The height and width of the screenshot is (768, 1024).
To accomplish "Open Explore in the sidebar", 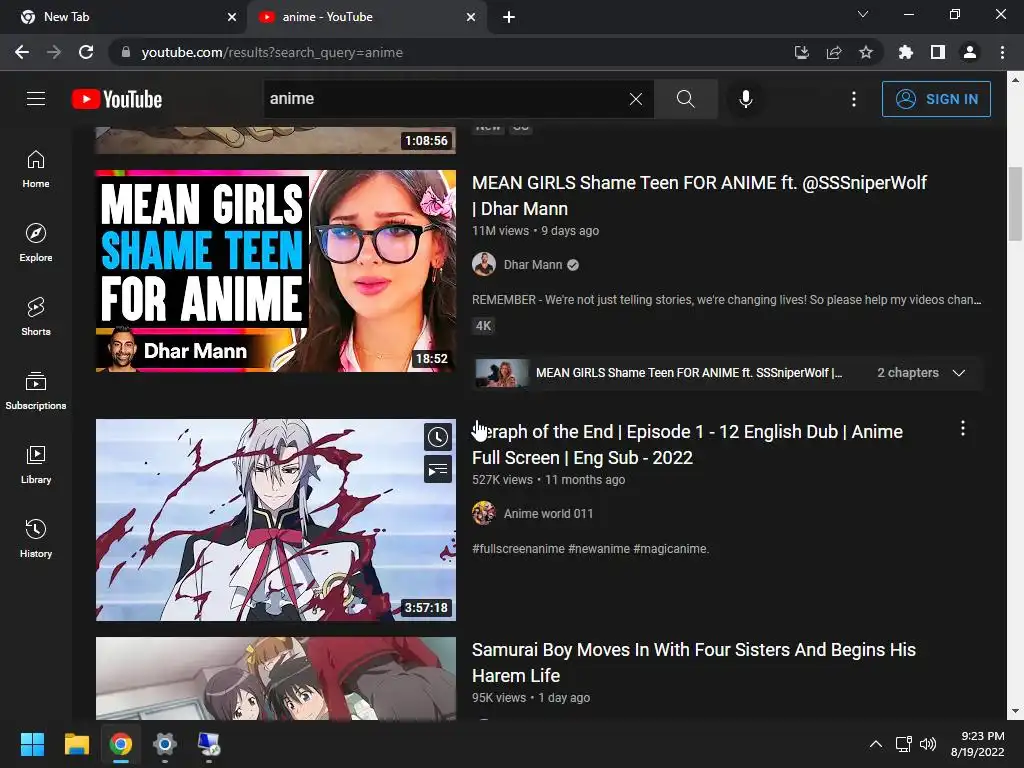I will coord(36,243).
